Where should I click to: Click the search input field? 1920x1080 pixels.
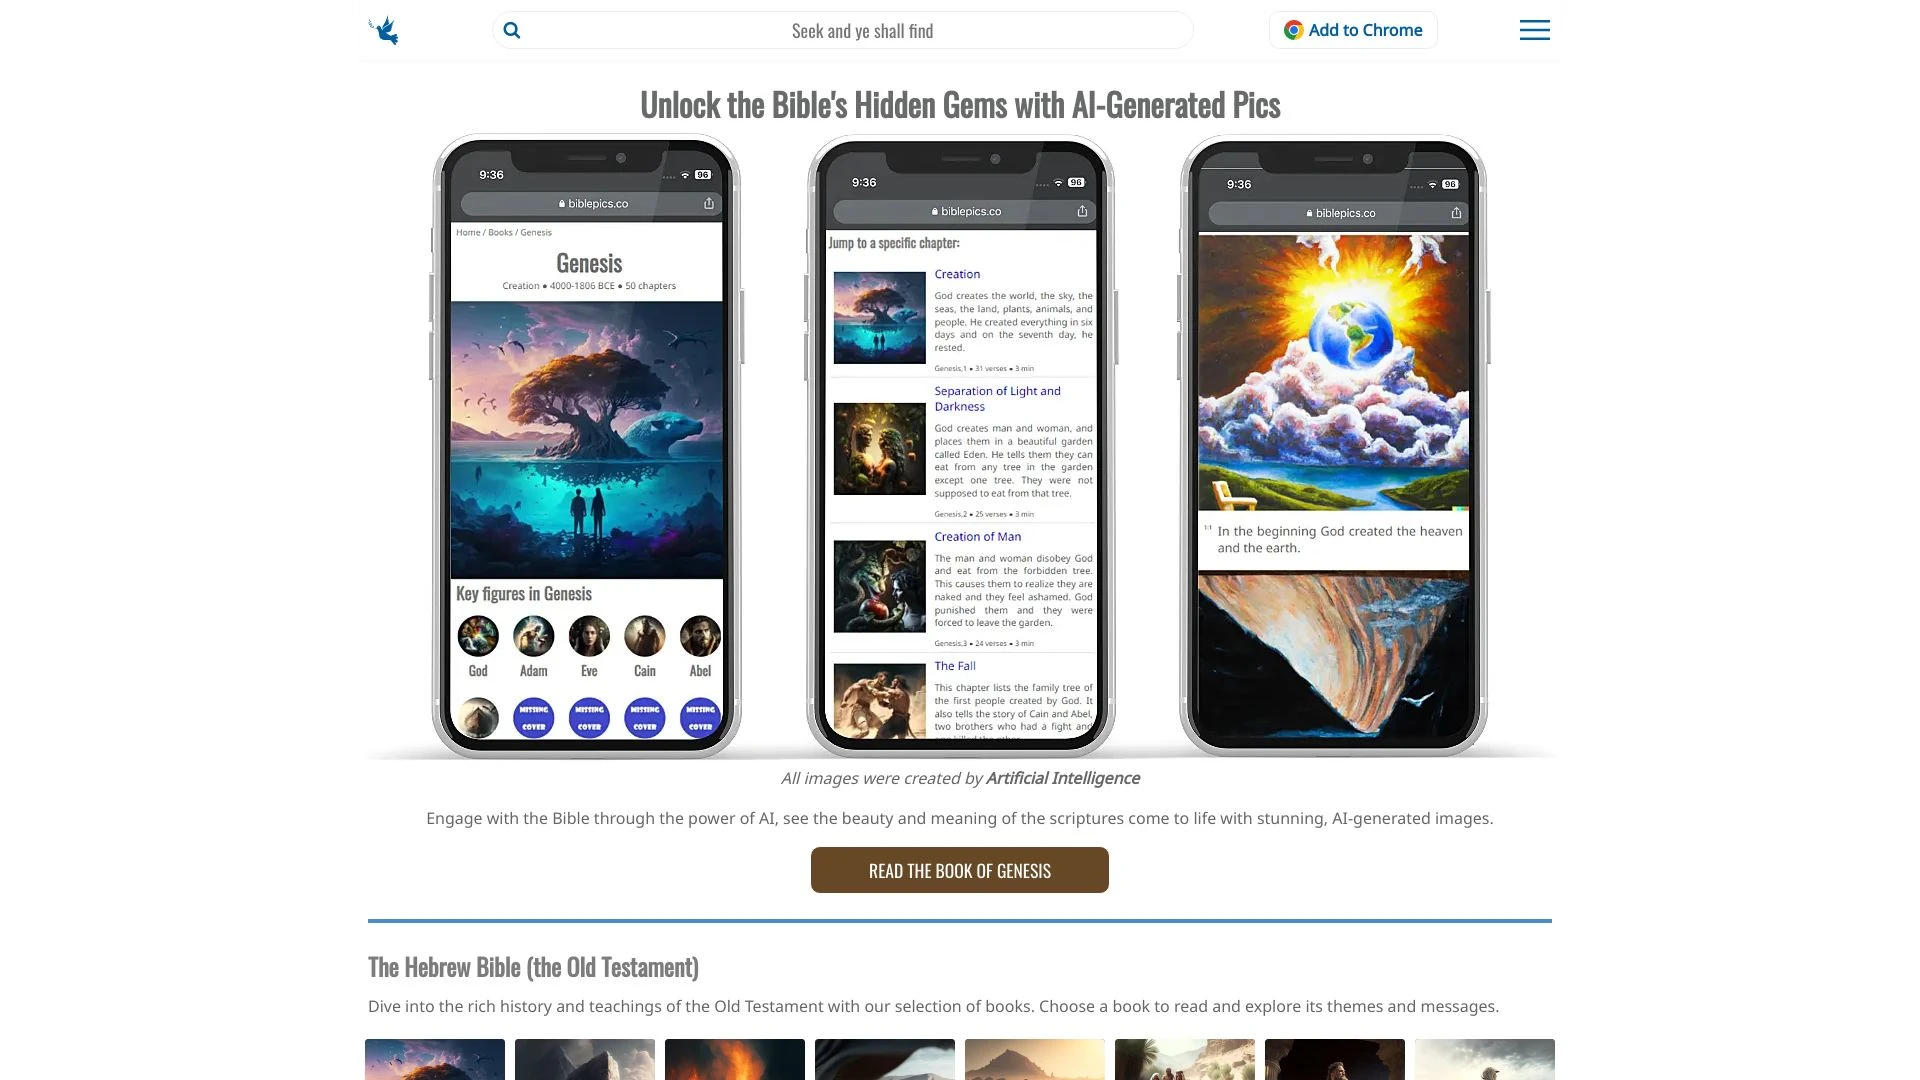pos(861,29)
